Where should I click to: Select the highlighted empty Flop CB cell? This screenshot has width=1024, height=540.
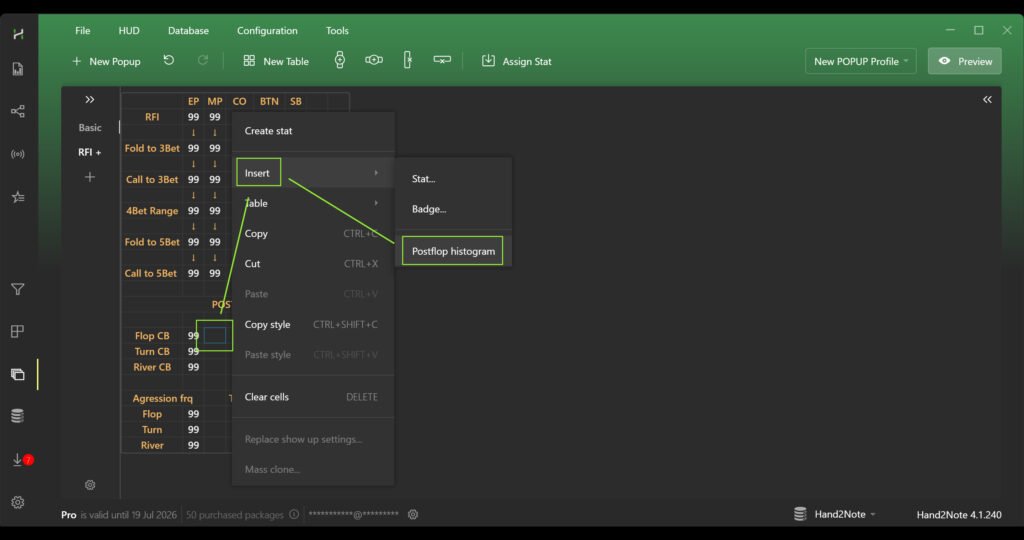215,336
